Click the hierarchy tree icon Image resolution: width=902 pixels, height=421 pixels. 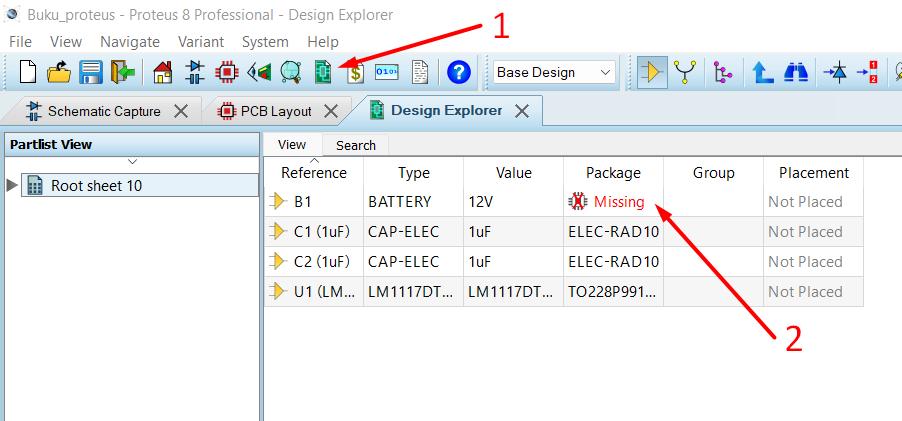[x=722, y=72]
